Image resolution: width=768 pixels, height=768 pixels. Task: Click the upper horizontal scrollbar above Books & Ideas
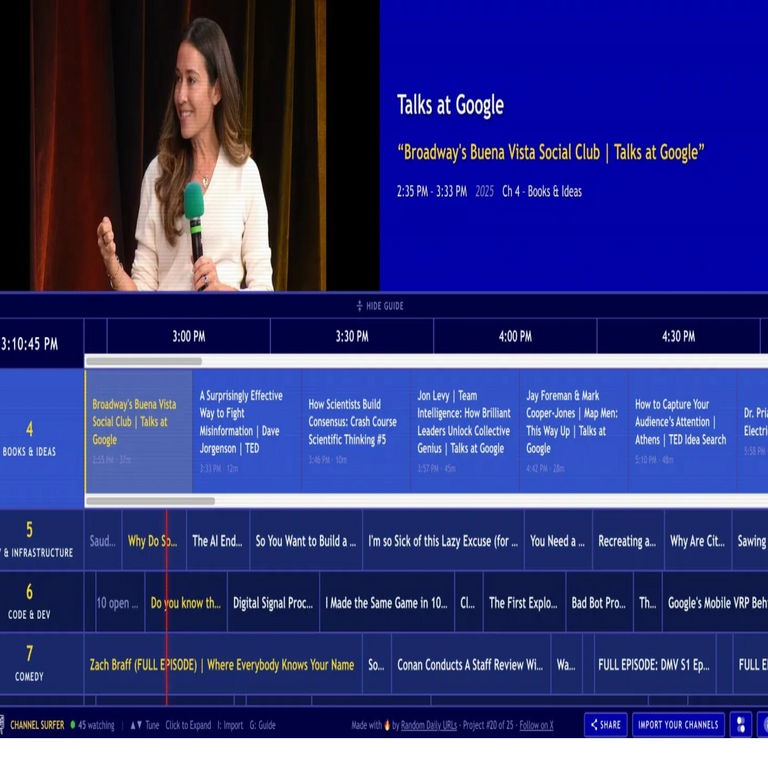(144, 361)
